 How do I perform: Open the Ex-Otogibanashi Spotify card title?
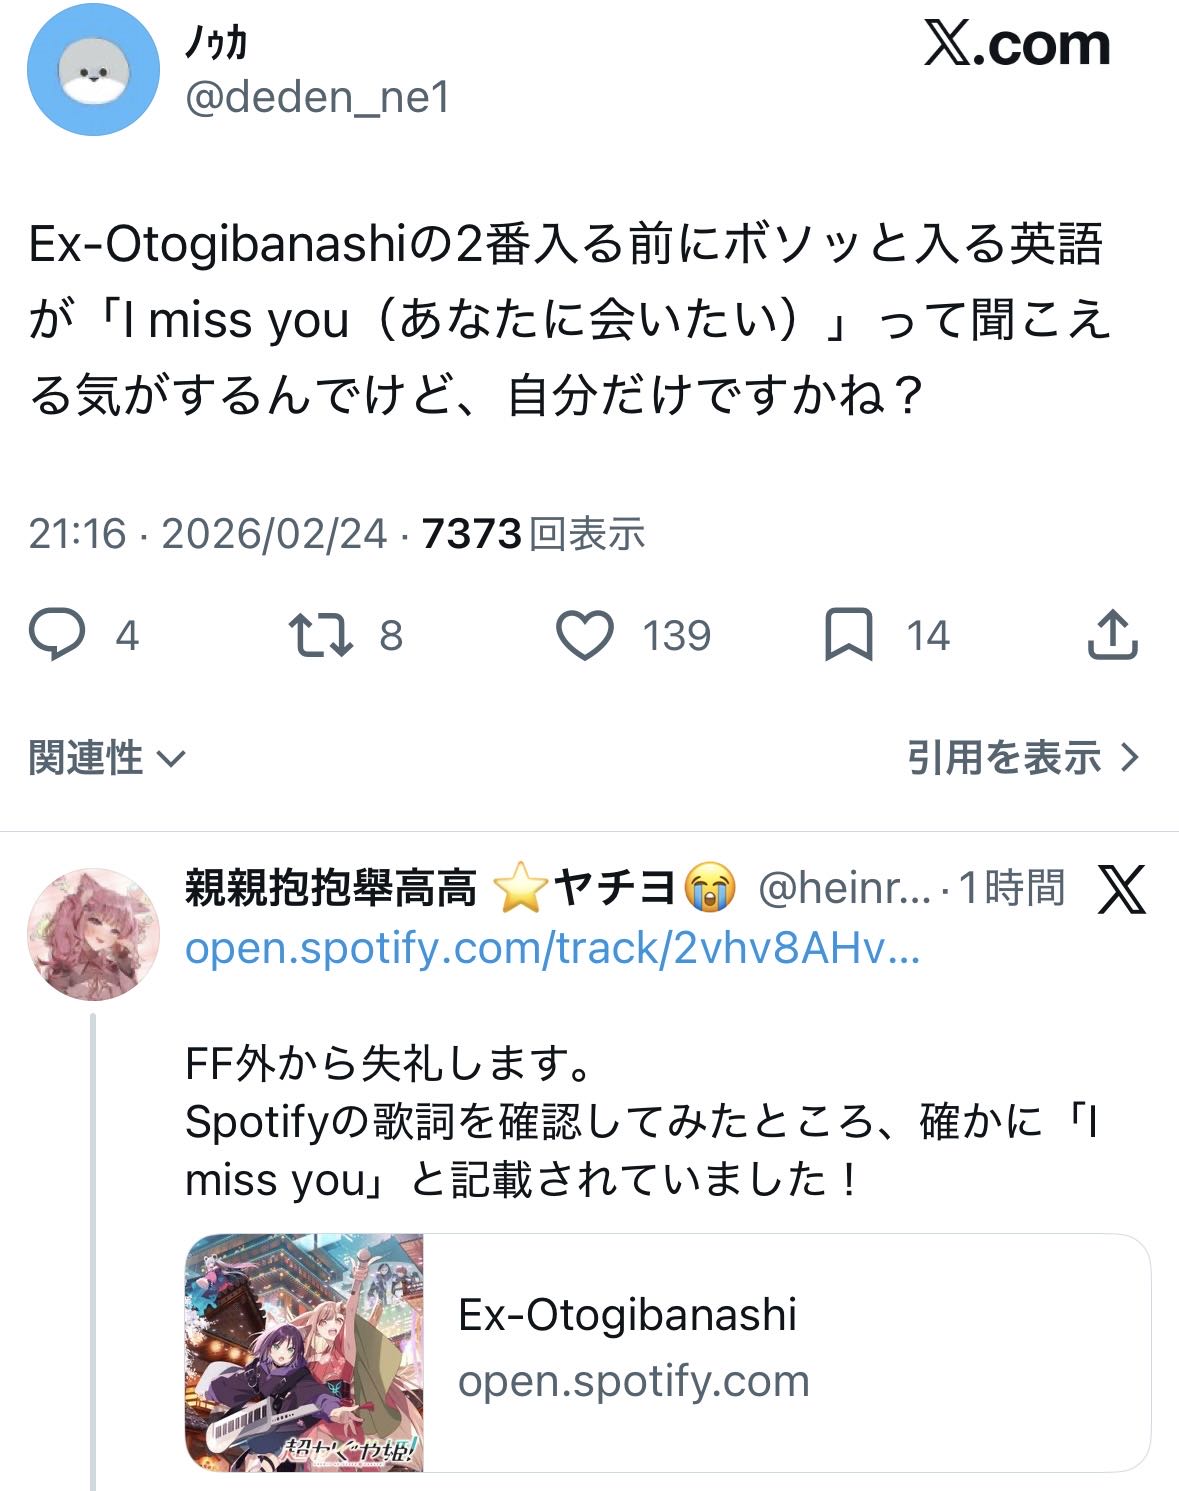tap(627, 1314)
